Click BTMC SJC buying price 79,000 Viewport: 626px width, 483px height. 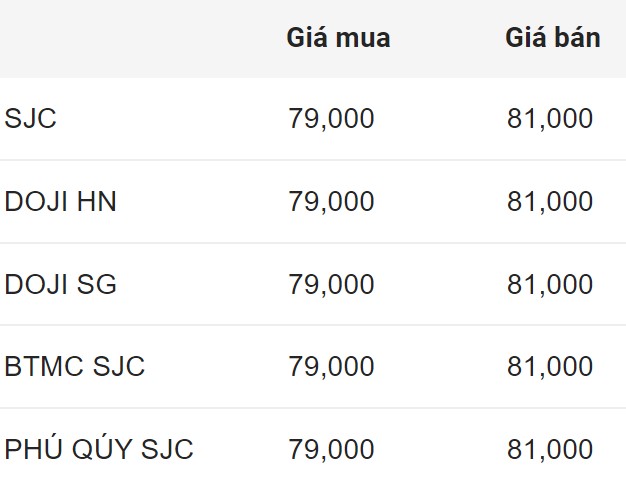[331, 367]
